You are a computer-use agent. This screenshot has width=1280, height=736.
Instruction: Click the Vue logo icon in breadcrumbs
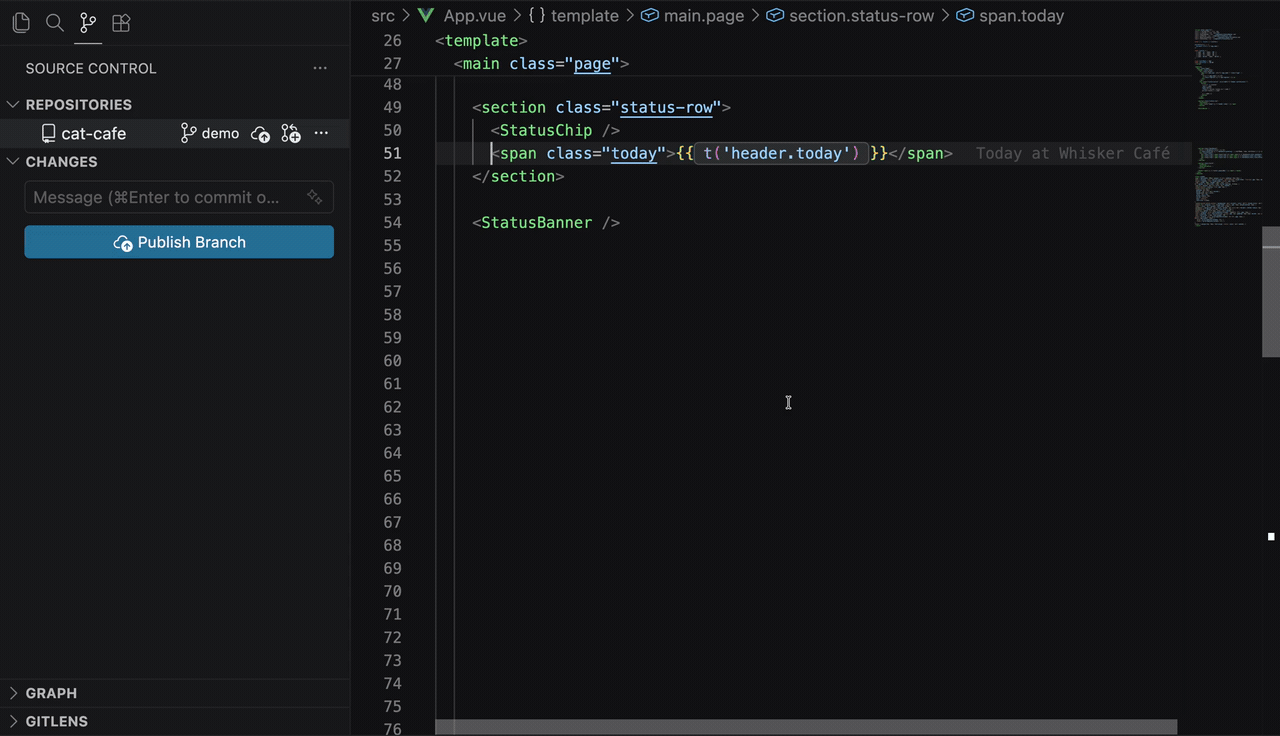pos(426,15)
